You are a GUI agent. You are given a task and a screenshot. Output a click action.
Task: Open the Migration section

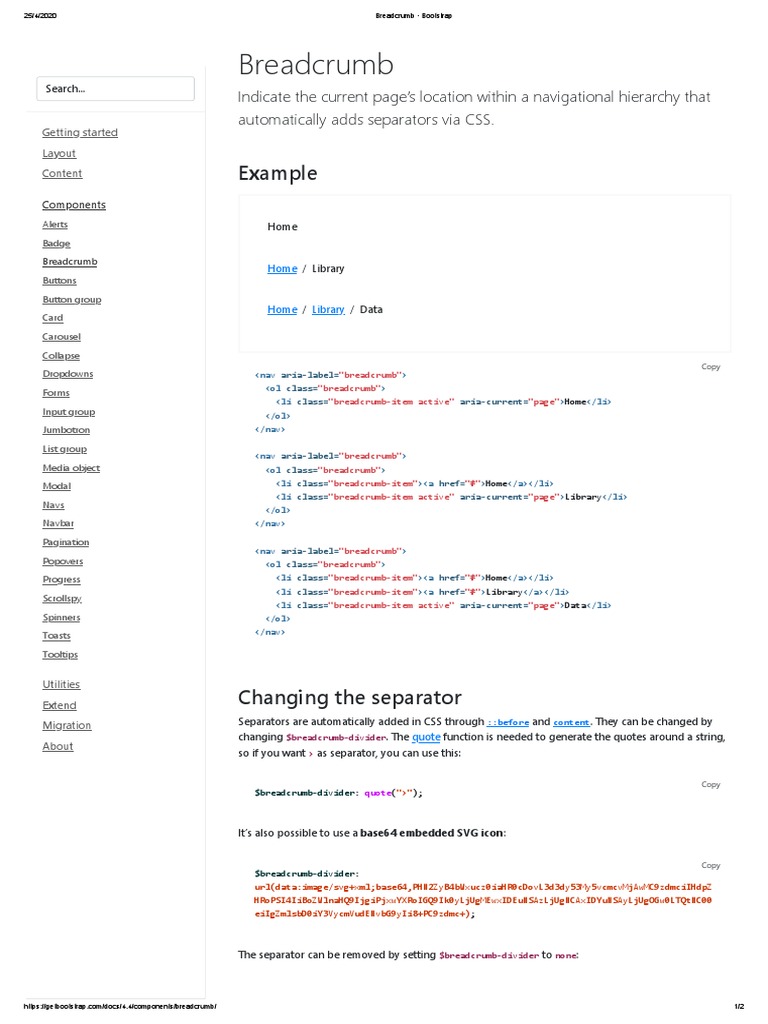click(x=67, y=725)
